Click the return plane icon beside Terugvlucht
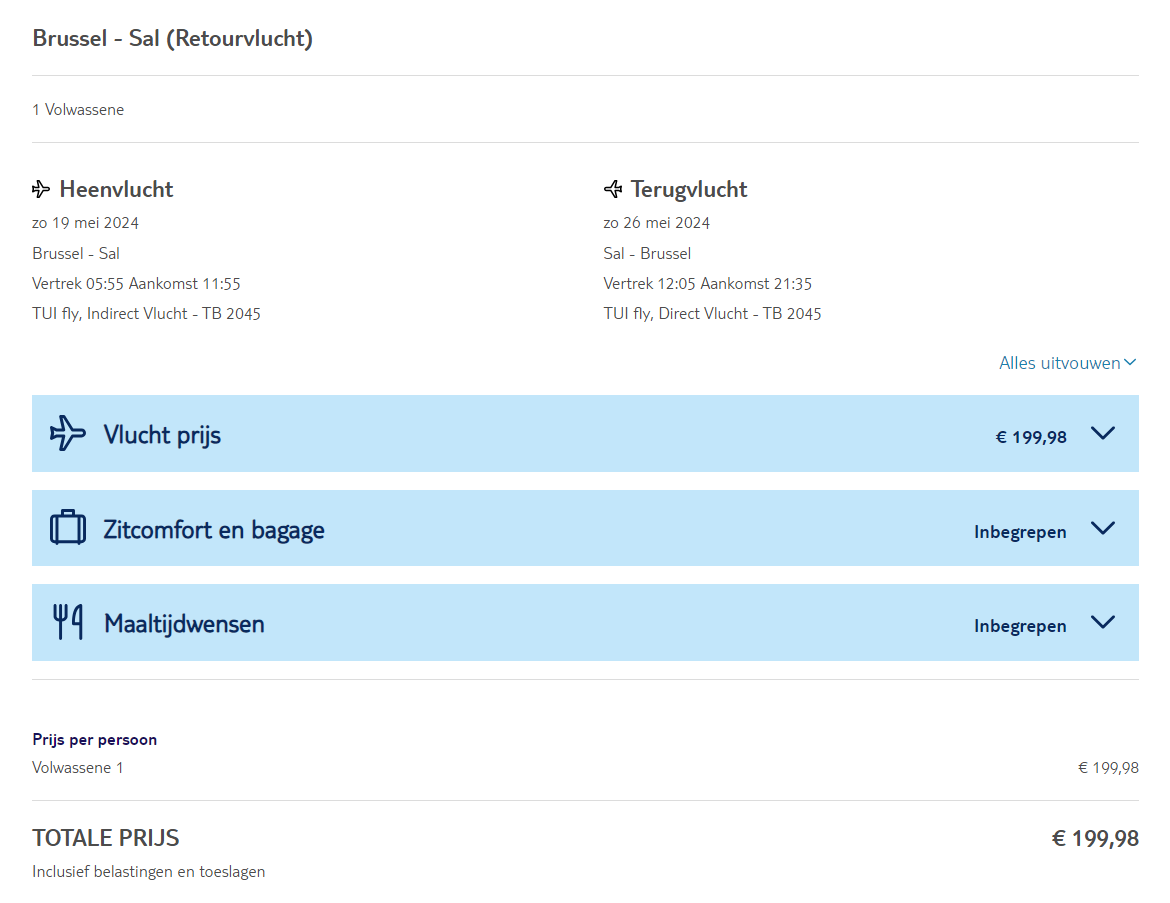The image size is (1170, 903). coord(613,189)
